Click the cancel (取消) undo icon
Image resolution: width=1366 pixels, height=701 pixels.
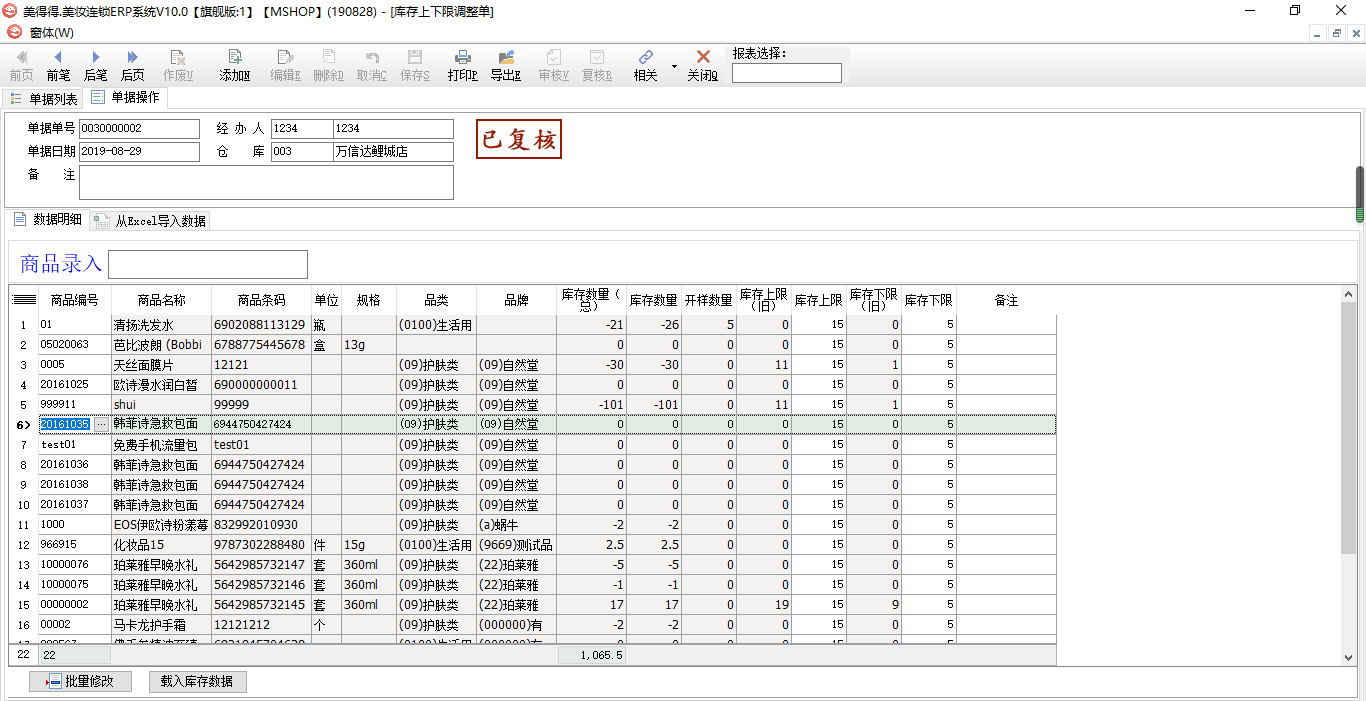(372, 58)
